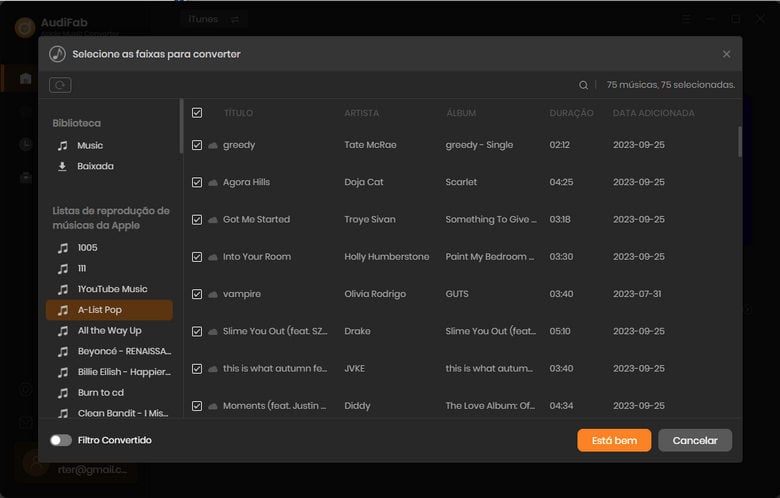The height and width of the screenshot is (498, 780).
Task: Click the cloud icon next to greedy
Action: point(213,145)
